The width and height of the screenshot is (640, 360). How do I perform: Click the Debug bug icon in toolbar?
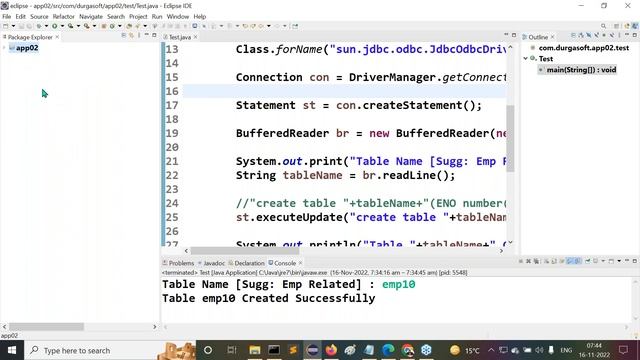(x=39, y=26)
